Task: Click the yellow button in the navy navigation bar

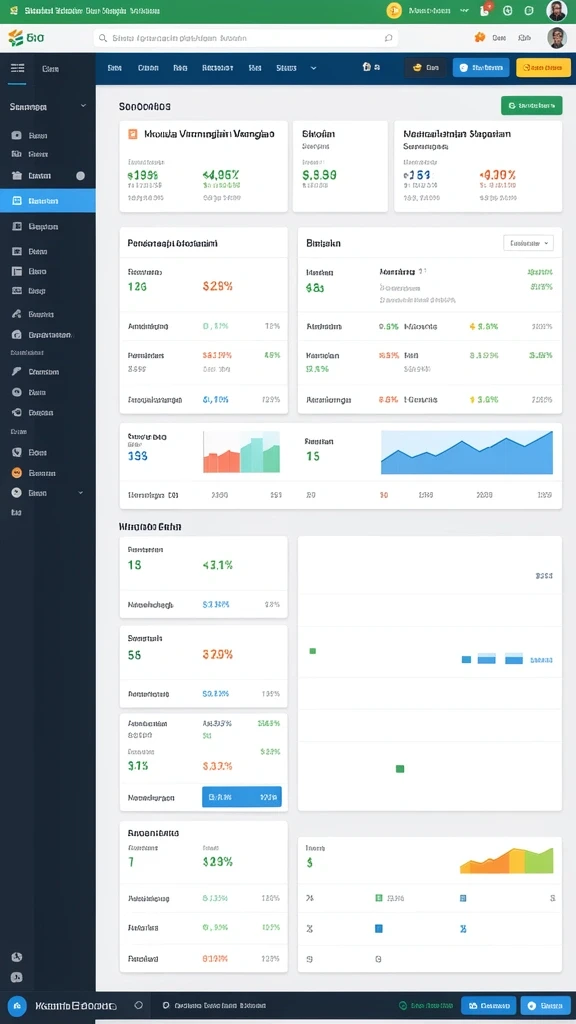Action: [x=539, y=68]
